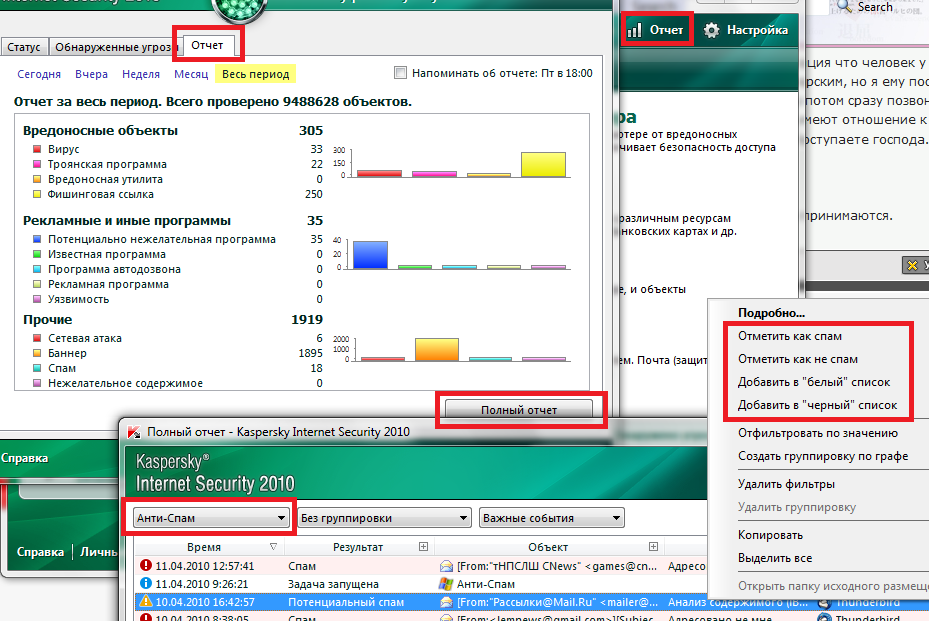Choose Отфильтровать по значению
The height and width of the screenshot is (621, 929).
click(818, 433)
